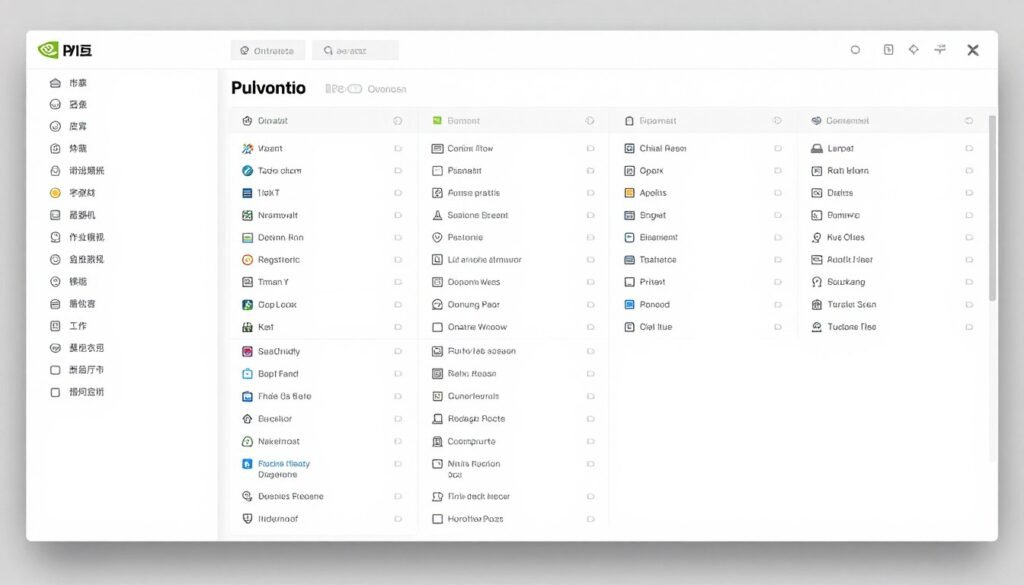Collapse the Comemat column via its chevron
Viewport: 1024px width, 585px height.
pos(968,120)
